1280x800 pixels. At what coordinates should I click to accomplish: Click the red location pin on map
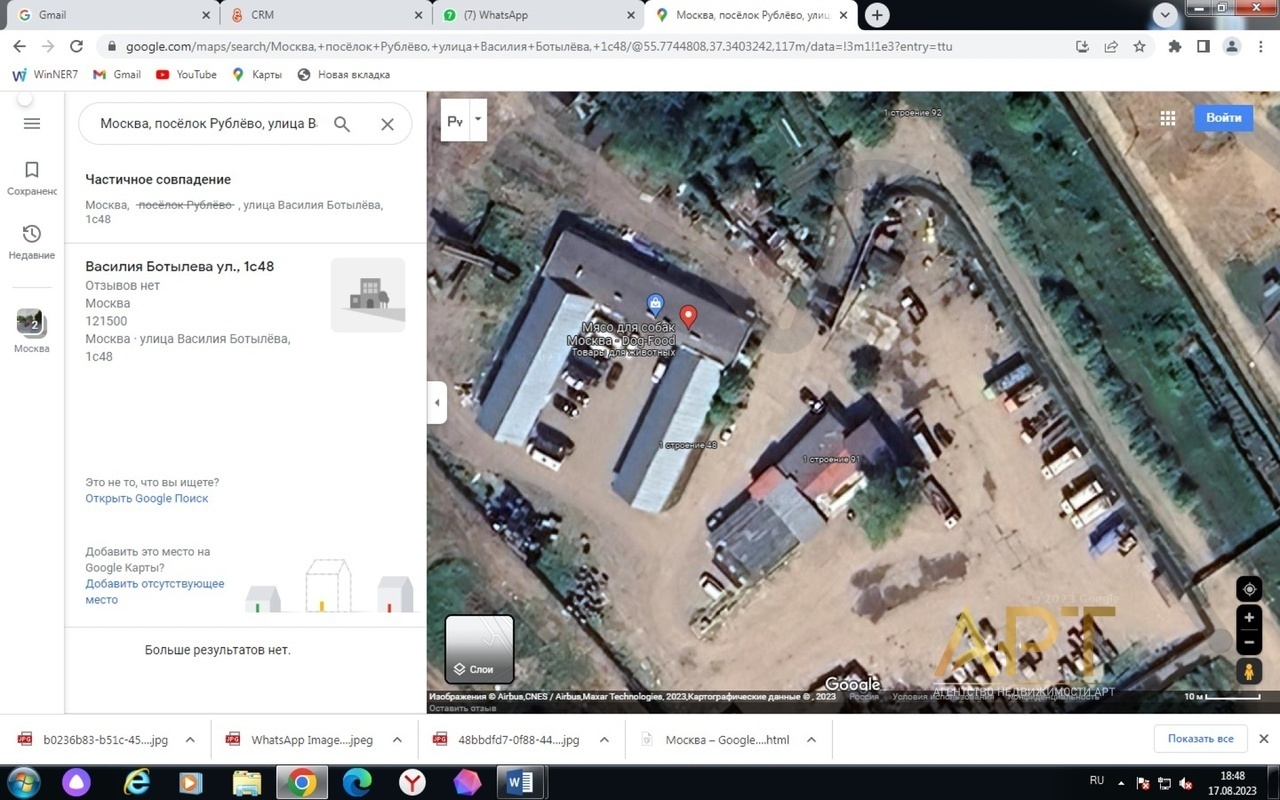click(688, 317)
